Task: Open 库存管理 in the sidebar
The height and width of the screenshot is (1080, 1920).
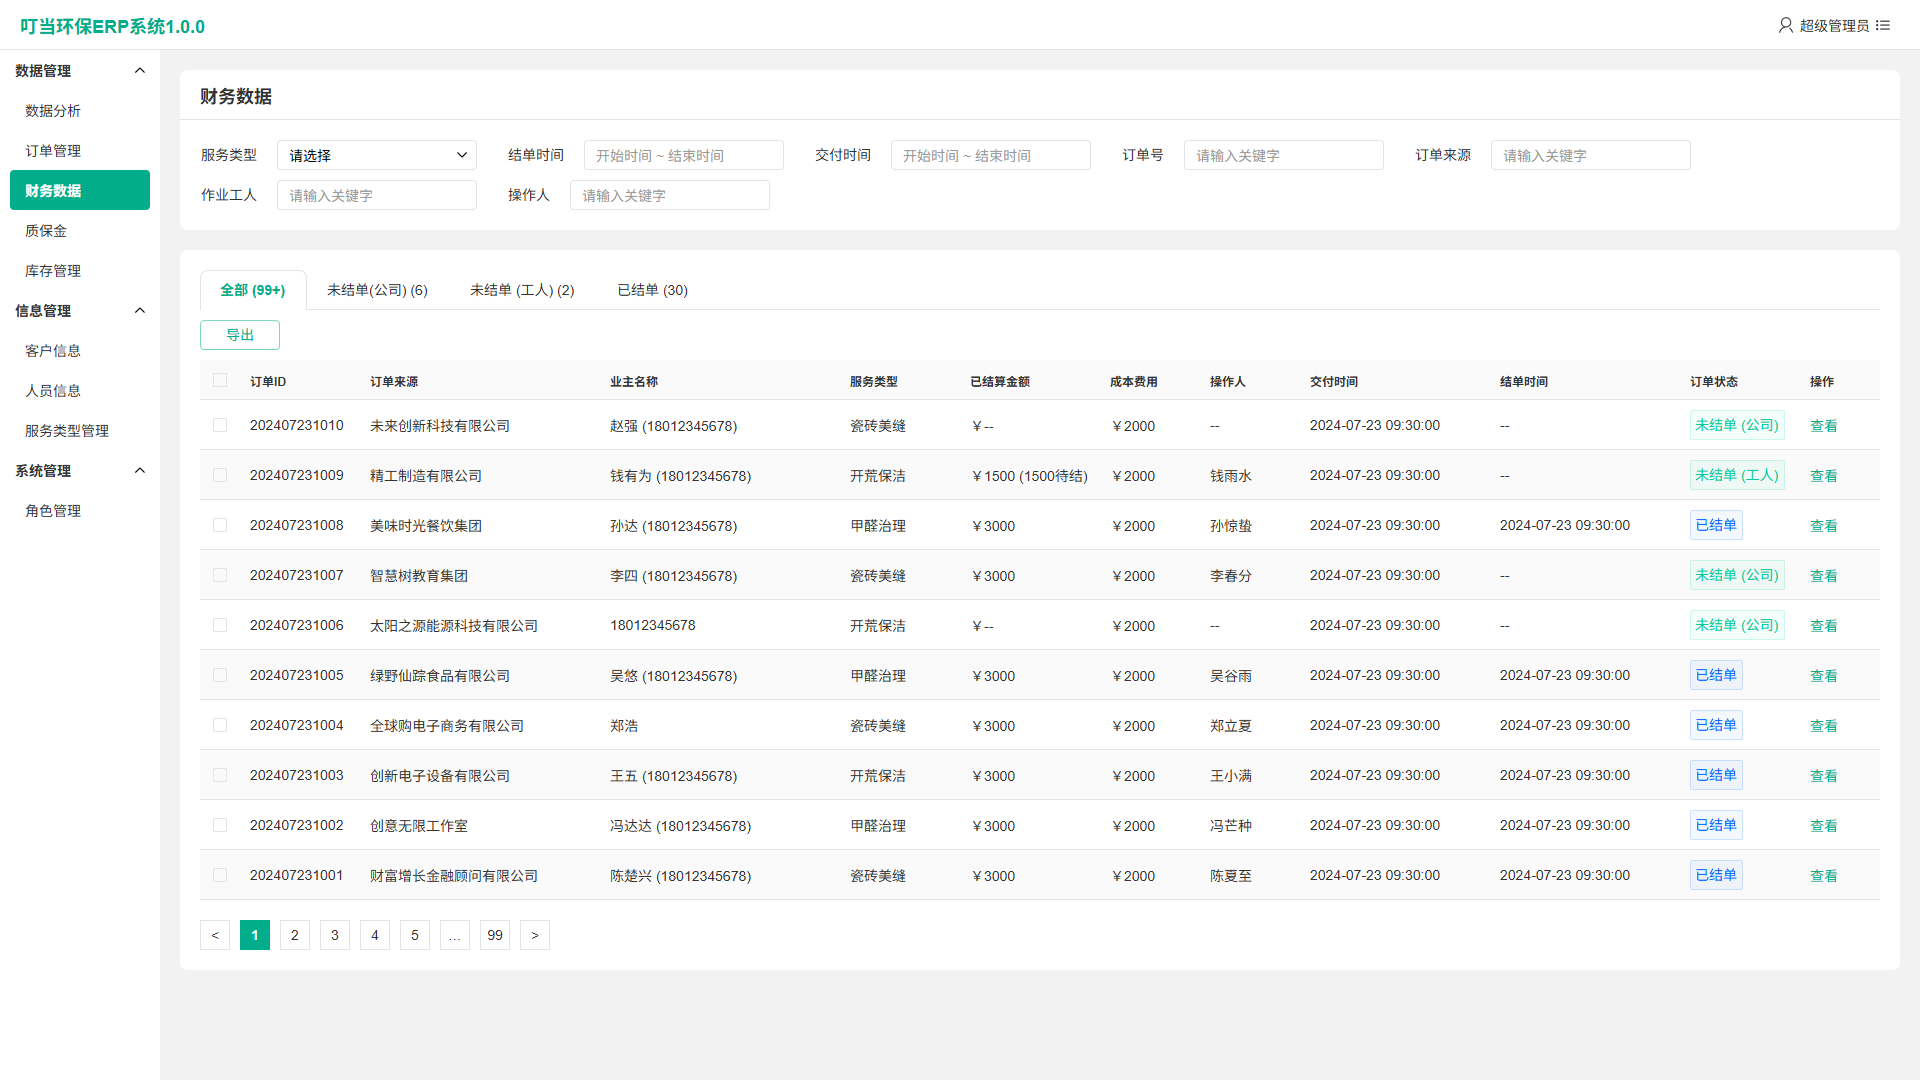Action: point(80,270)
